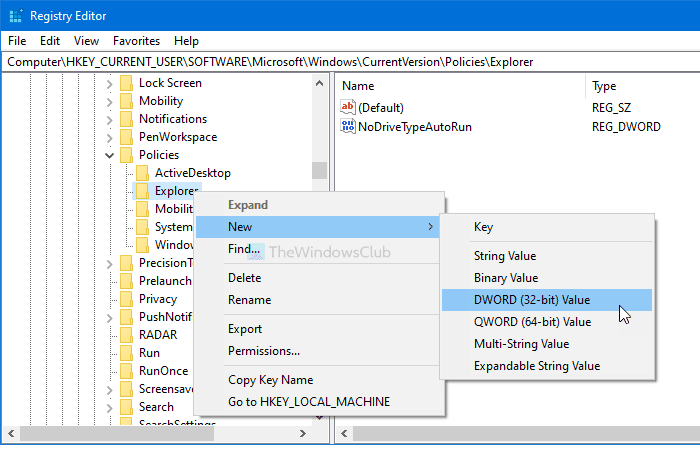Open the Favorites menu
The width and height of the screenshot is (700, 452).
click(134, 41)
